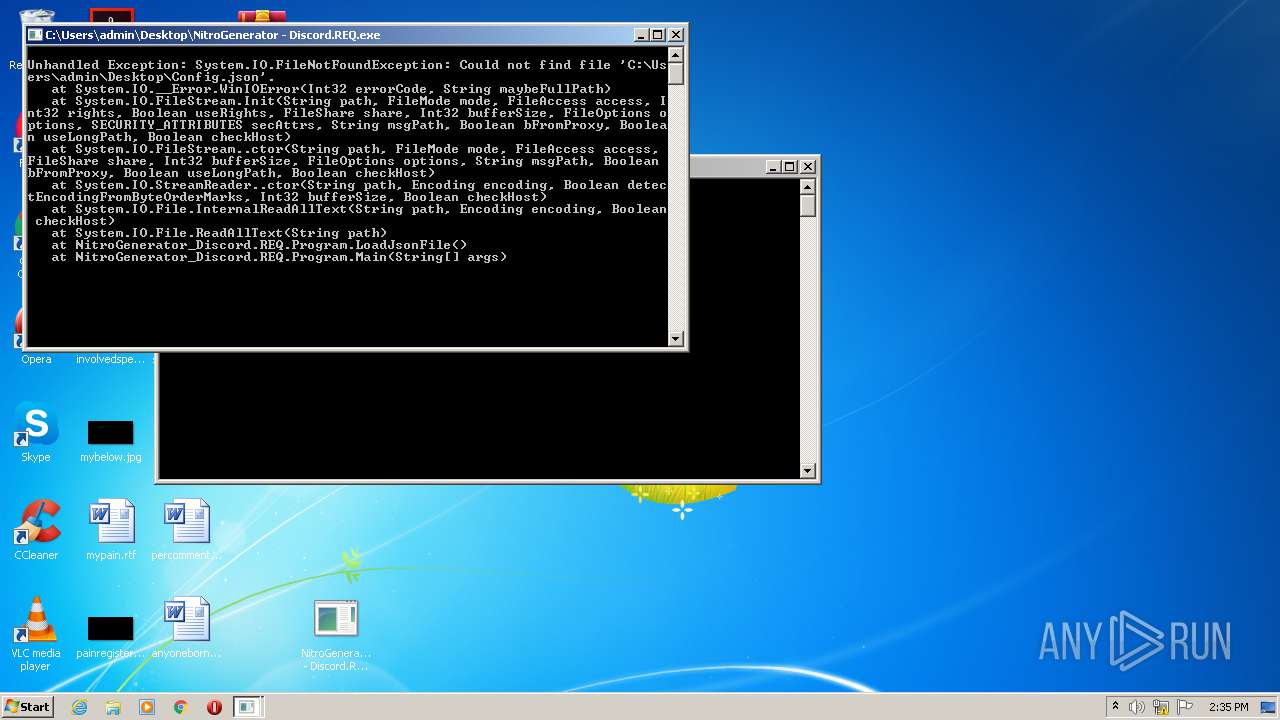Maximize the rear console window
The width and height of the screenshot is (1280, 720).
tap(790, 167)
